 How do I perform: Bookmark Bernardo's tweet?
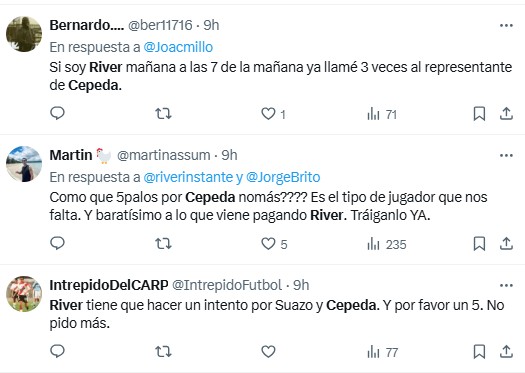click(479, 114)
